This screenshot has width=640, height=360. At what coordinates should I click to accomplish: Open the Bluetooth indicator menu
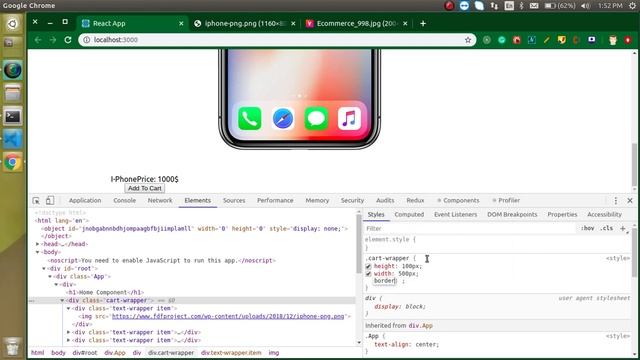pyautogui.click(x=521, y=6)
